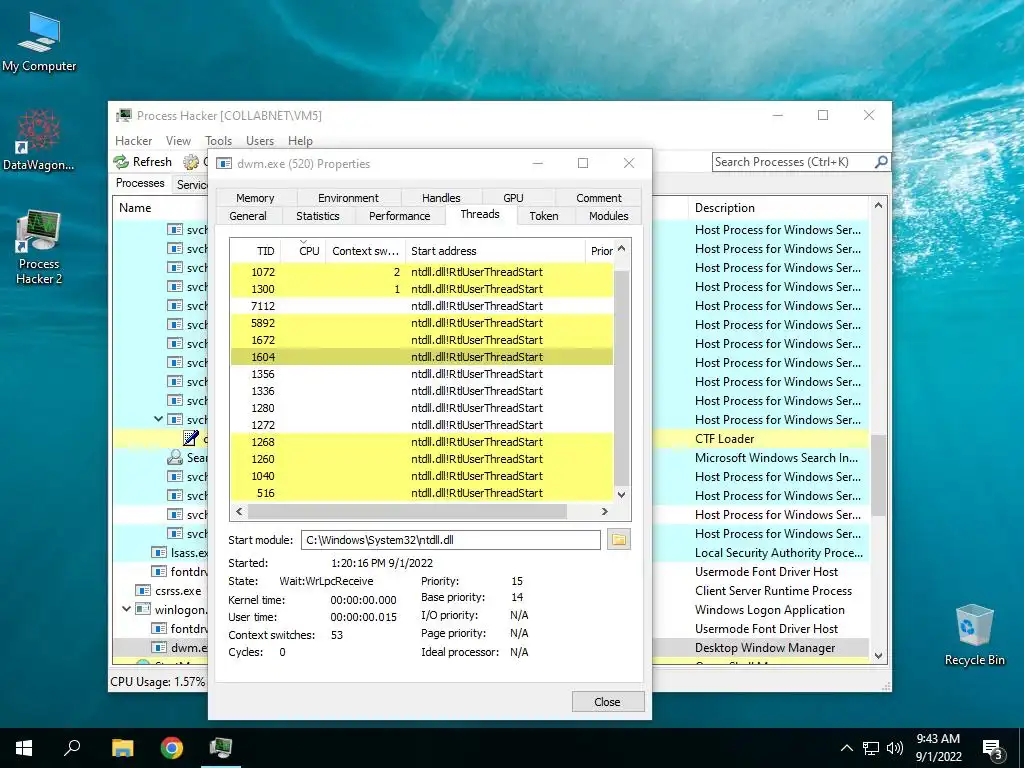
Task: Open the View menu
Action: pyautogui.click(x=178, y=140)
